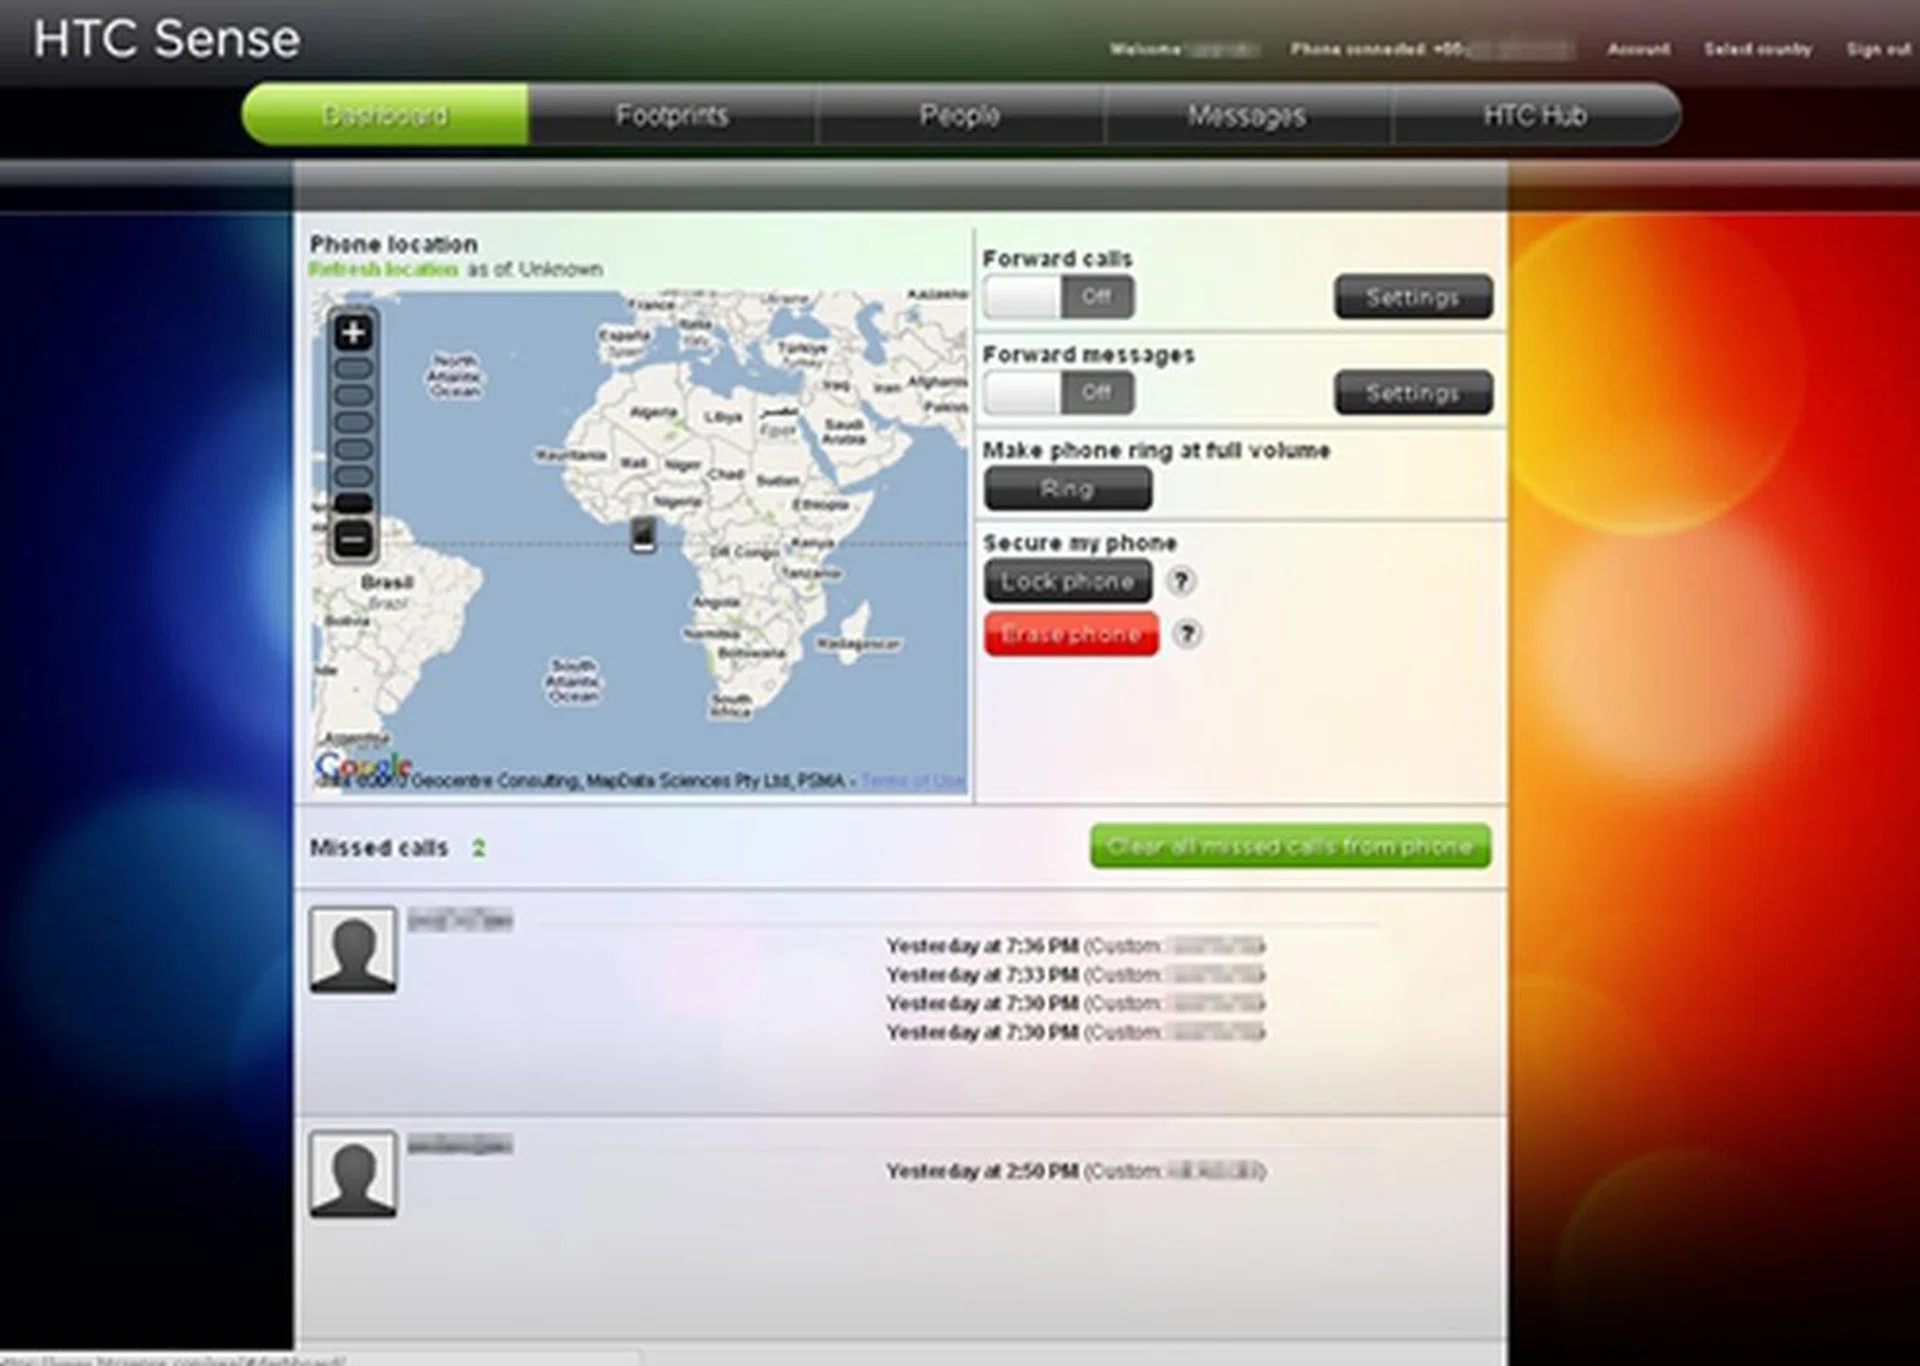
Task: Click first missed caller's avatar
Action: click(353, 950)
